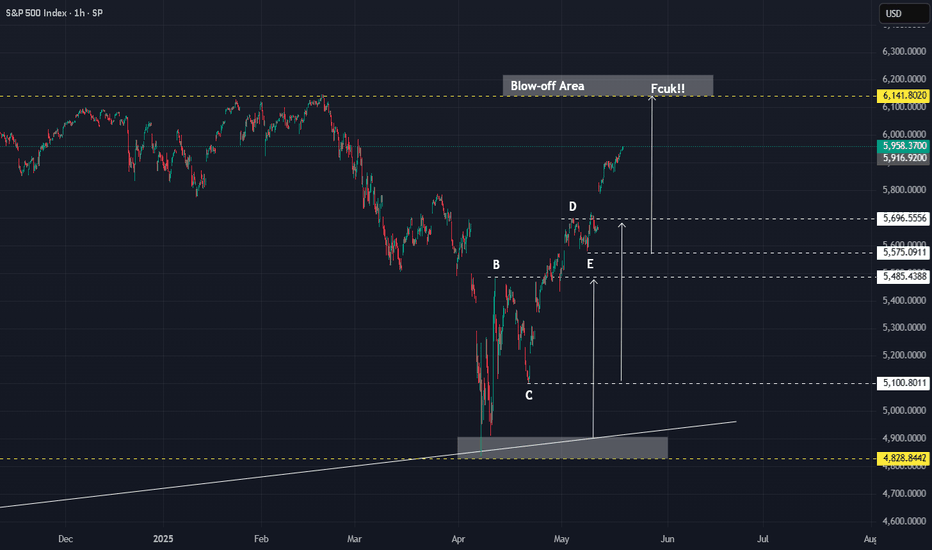Click the 5,485.4388 price level label
Viewport: 932px width, 550px height.
pos(904,276)
